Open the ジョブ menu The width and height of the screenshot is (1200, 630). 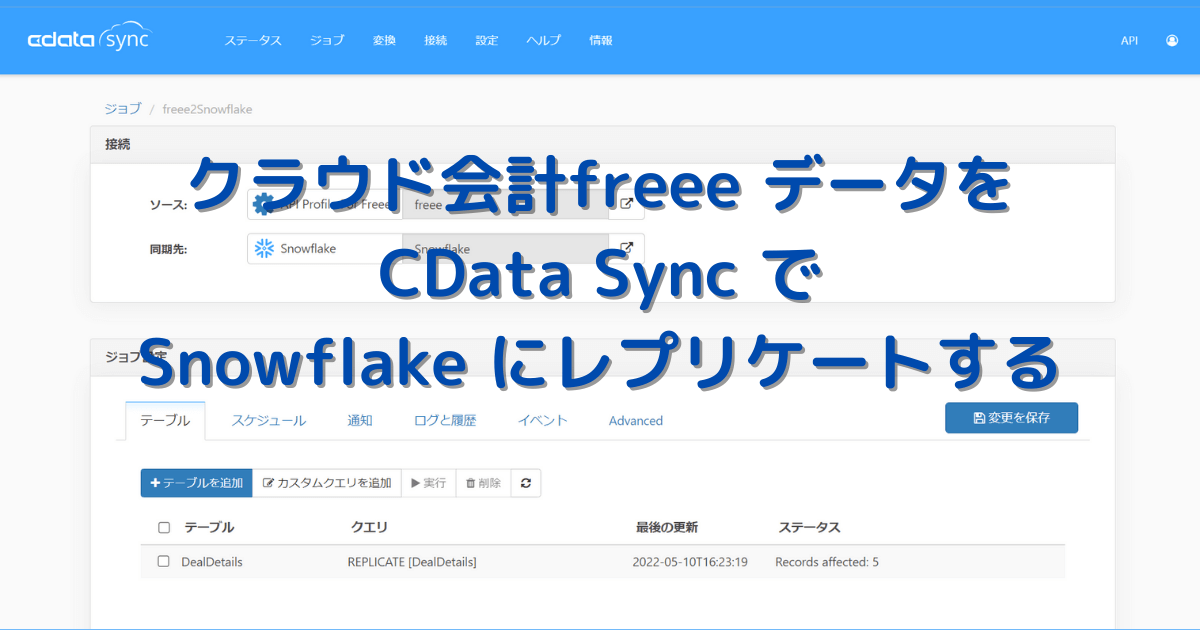[327, 41]
